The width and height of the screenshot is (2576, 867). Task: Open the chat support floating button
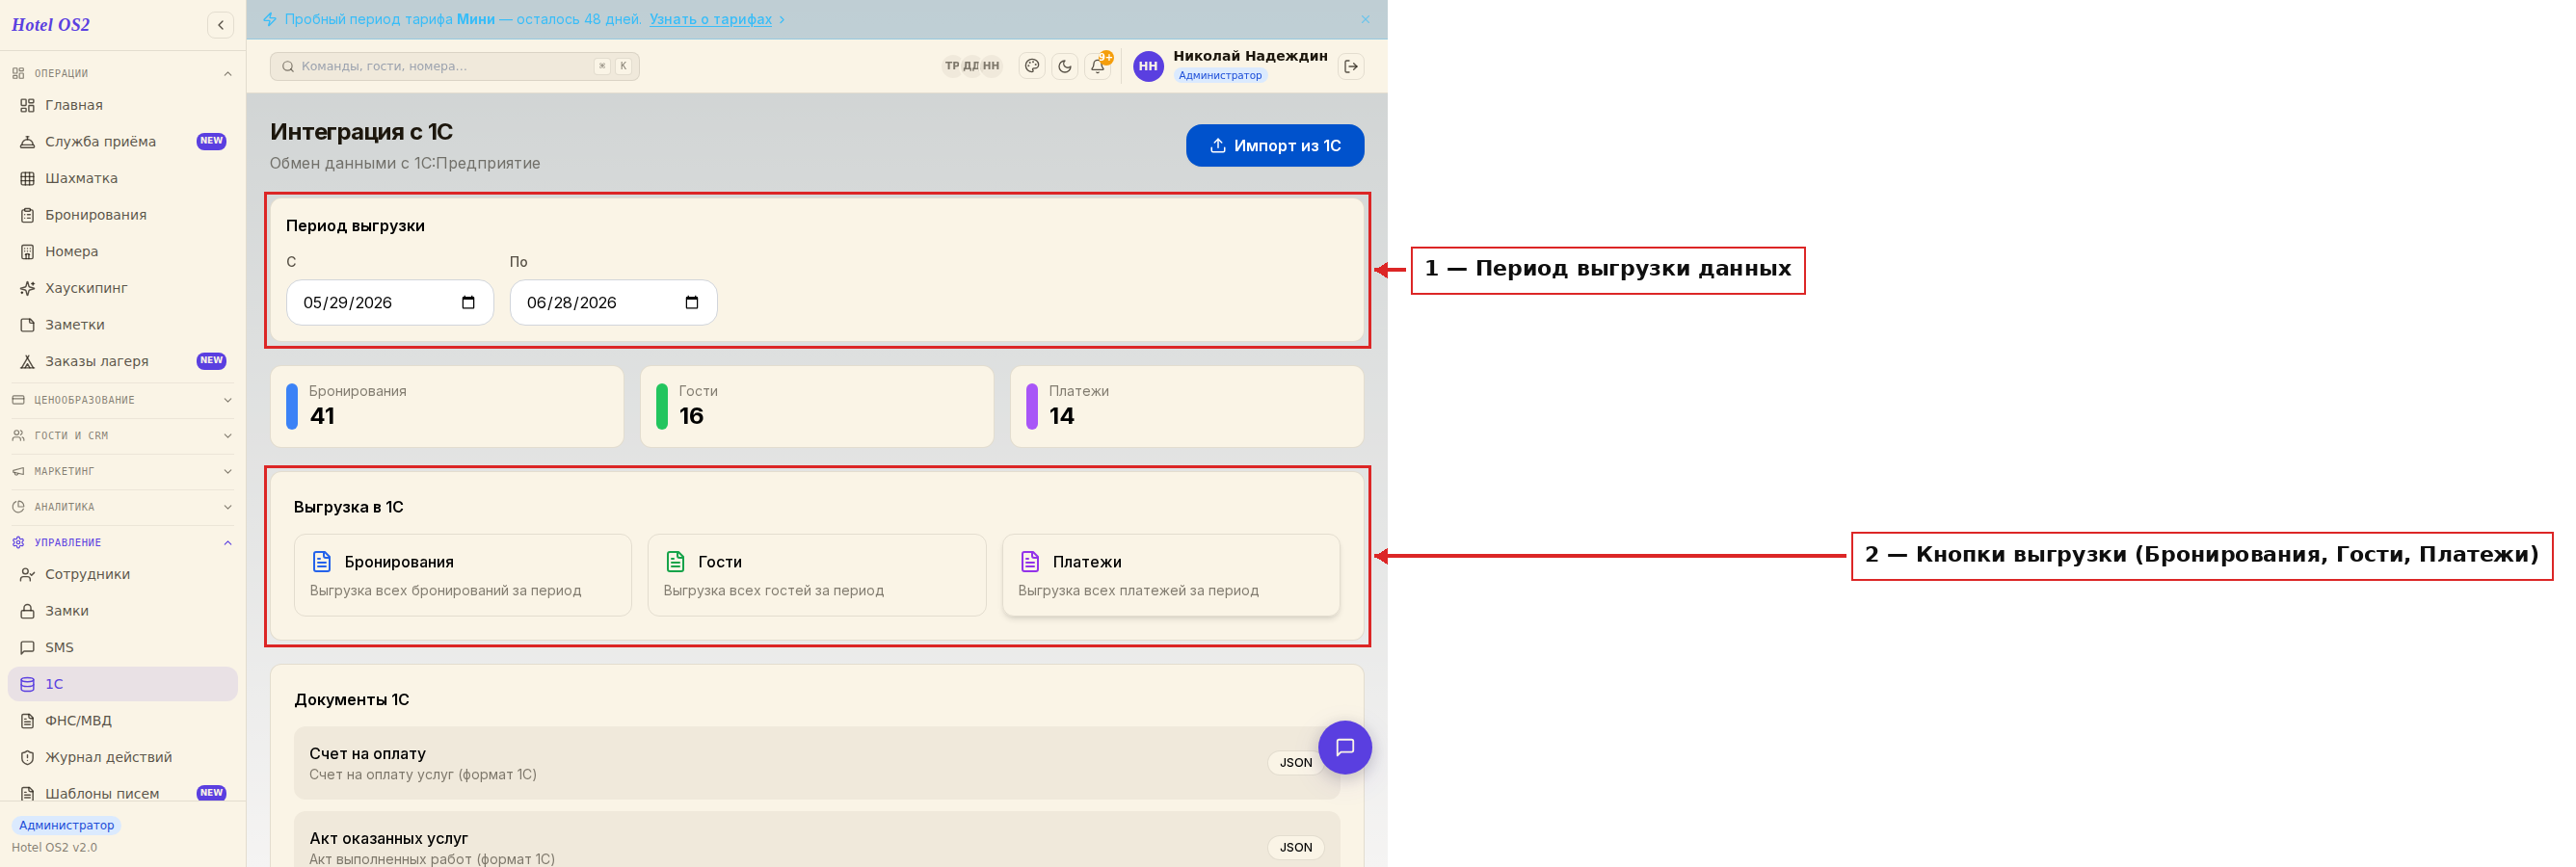point(1345,747)
